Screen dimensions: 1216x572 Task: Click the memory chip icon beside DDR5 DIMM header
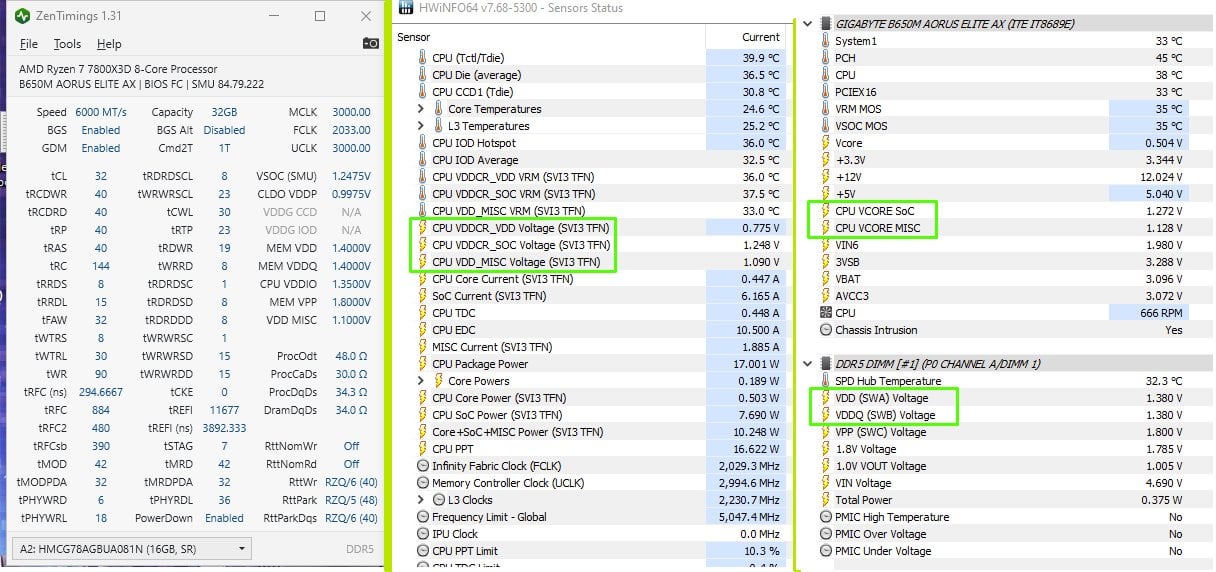pos(825,363)
